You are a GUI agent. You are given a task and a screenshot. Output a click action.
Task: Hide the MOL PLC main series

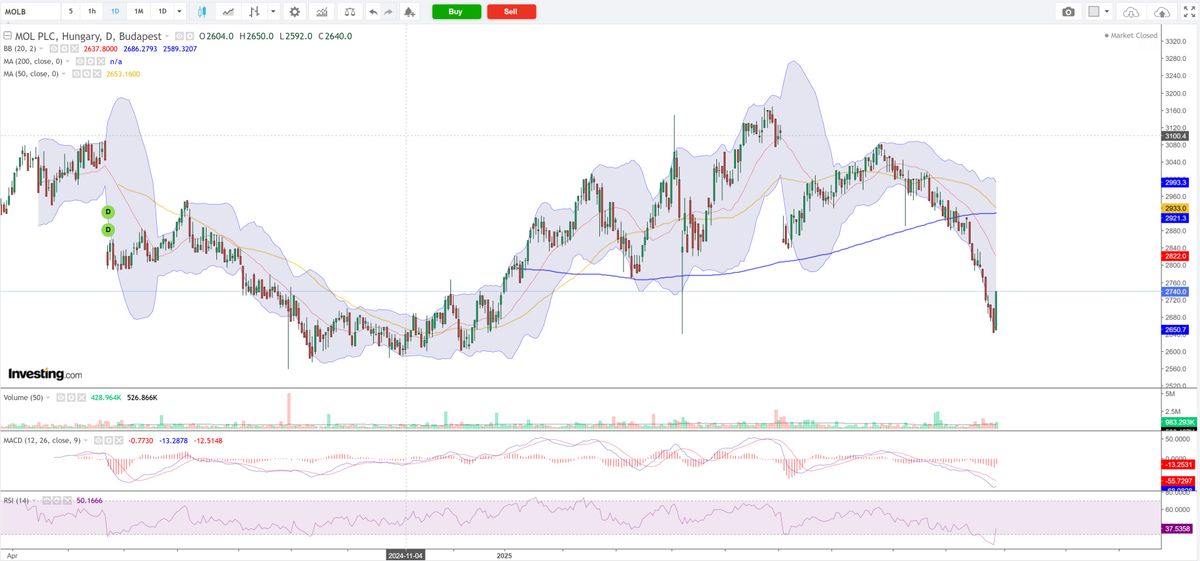pyautogui.click(x=181, y=36)
